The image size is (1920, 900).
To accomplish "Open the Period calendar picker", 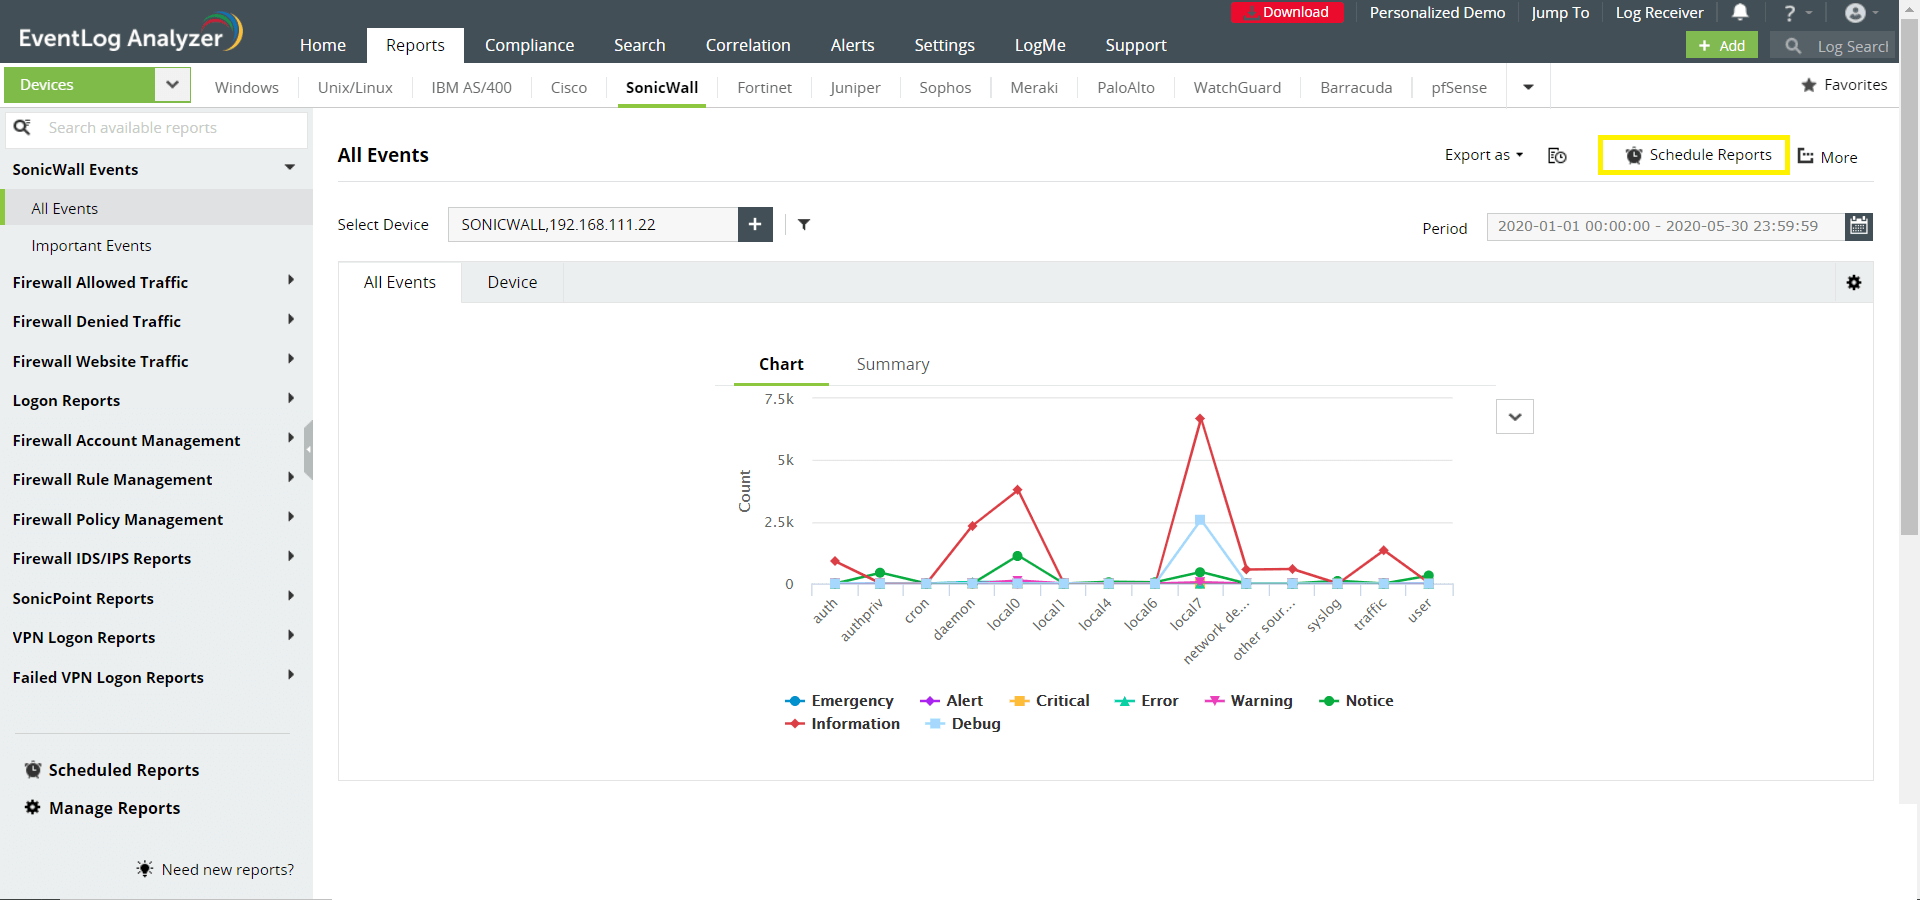I will point(1859,226).
